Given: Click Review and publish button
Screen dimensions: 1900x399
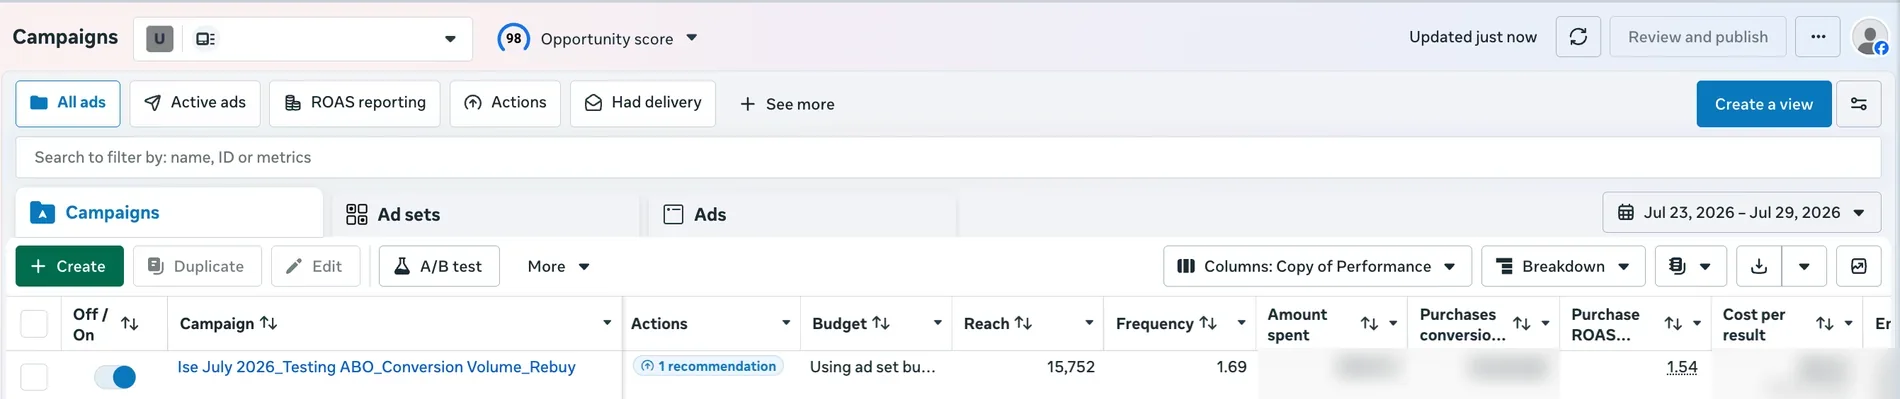Looking at the screenshot, I should [1698, 37].
